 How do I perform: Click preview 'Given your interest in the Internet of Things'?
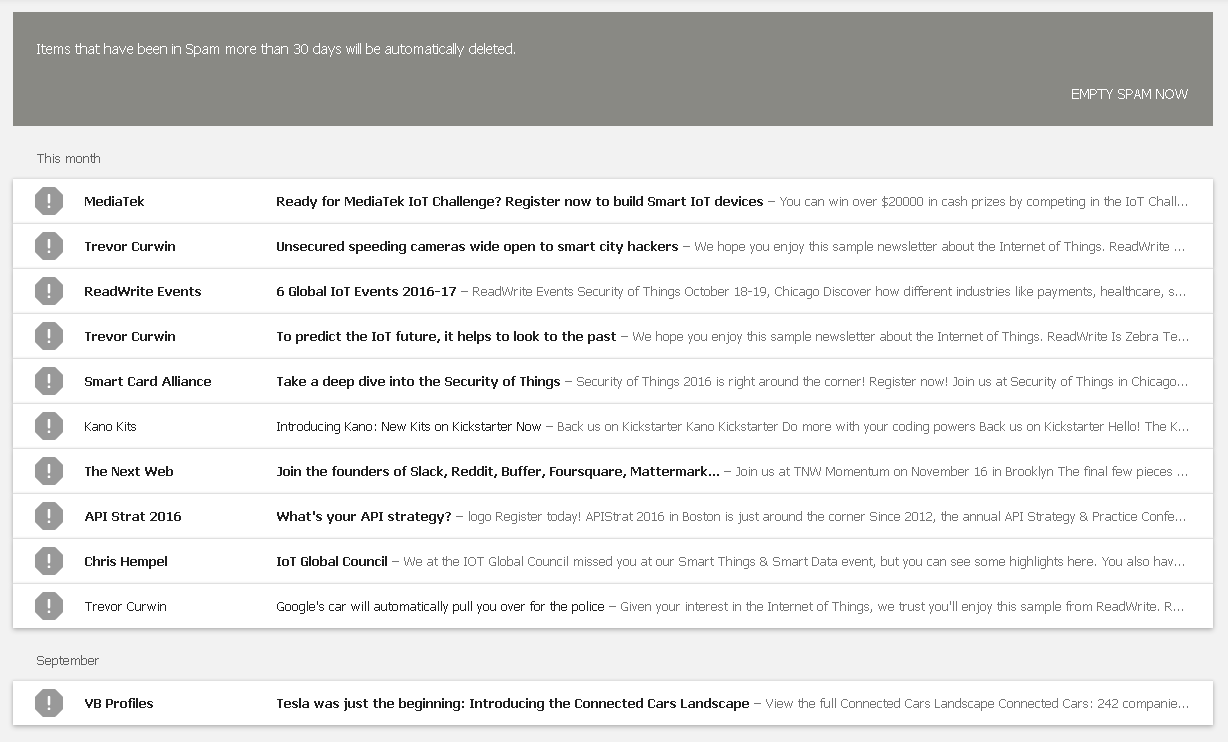904,606
